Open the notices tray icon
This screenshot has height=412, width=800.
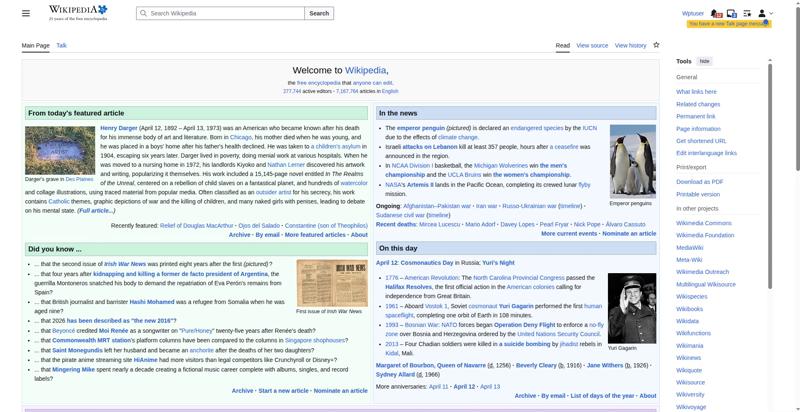(x=732, y=13)
